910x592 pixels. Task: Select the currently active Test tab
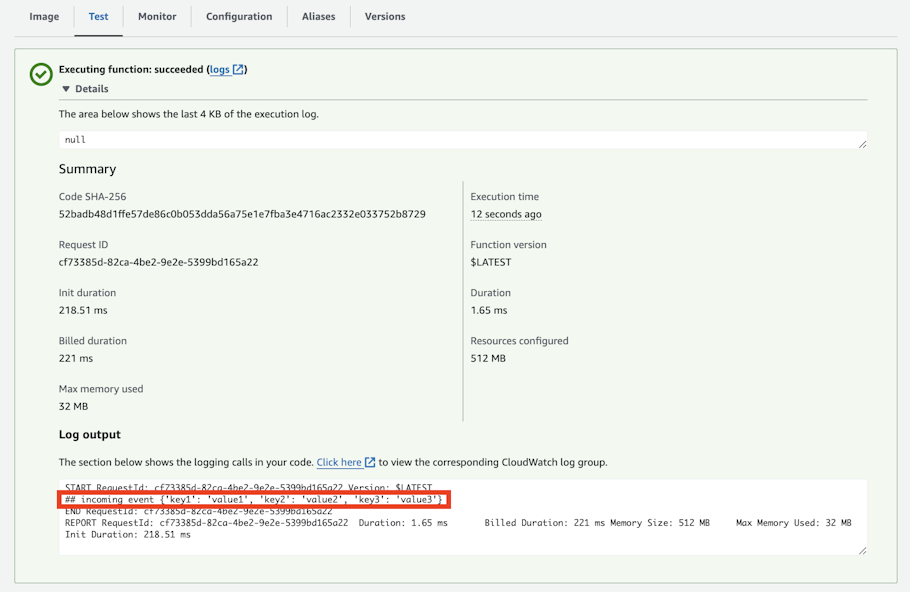(x=98, y=16)
